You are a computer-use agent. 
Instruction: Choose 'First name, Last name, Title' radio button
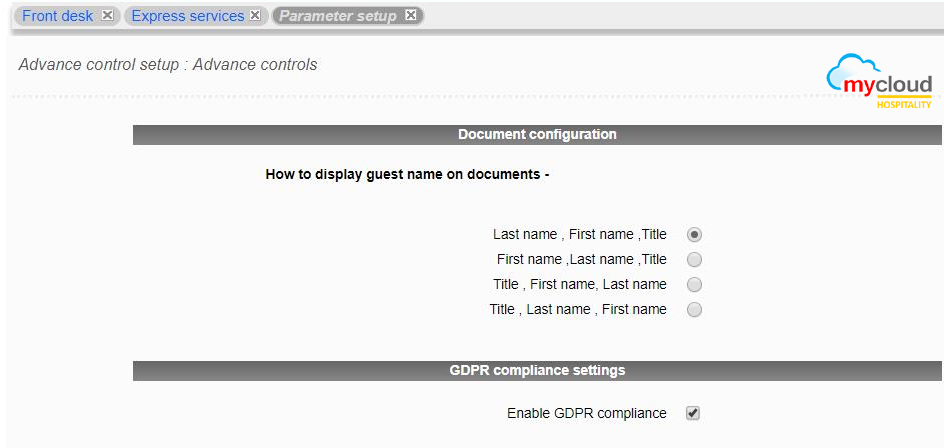pos(695,259)
